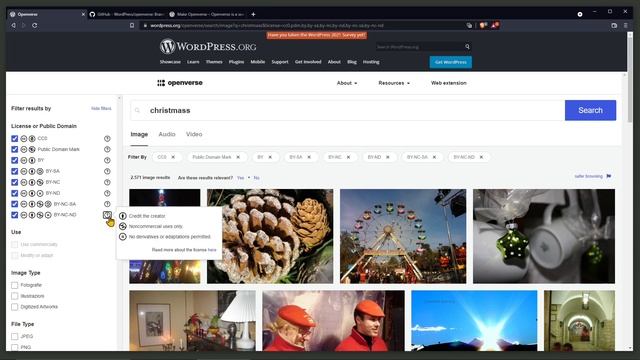Image resolution: width=640 pixels, height=360 pixels.
Task: Open the browser menu icon
Action: point(625,25)
